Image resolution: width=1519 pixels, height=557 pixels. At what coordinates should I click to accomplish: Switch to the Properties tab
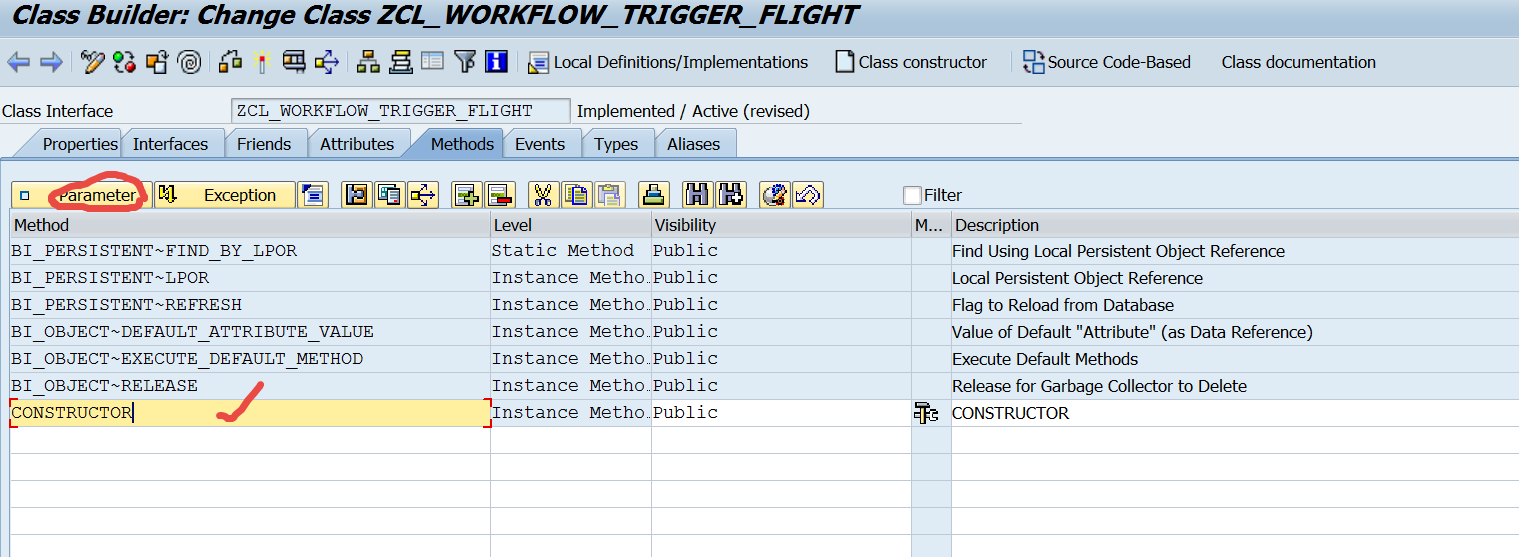(x=80, y=144)
